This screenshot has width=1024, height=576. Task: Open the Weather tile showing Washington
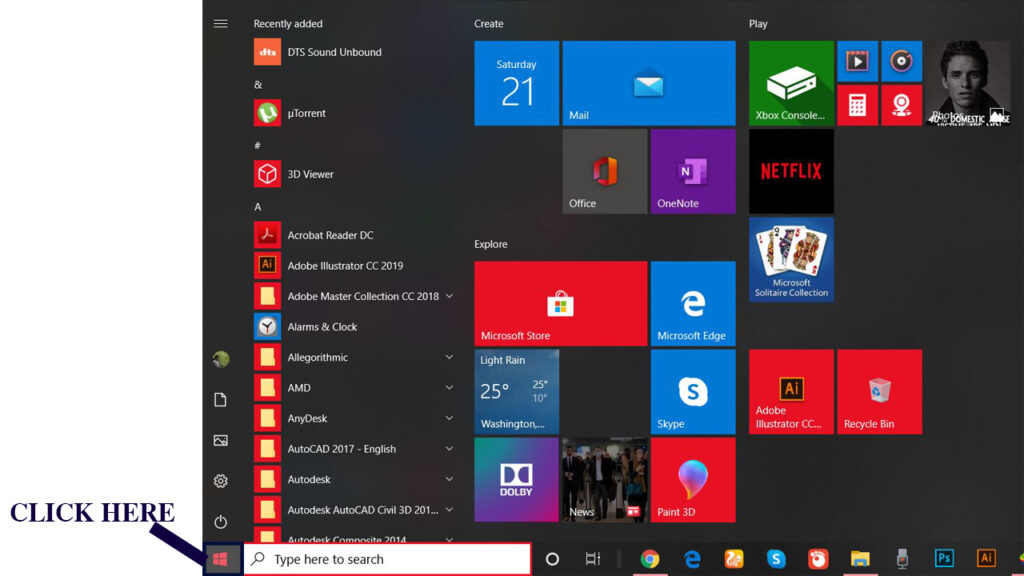516,391
